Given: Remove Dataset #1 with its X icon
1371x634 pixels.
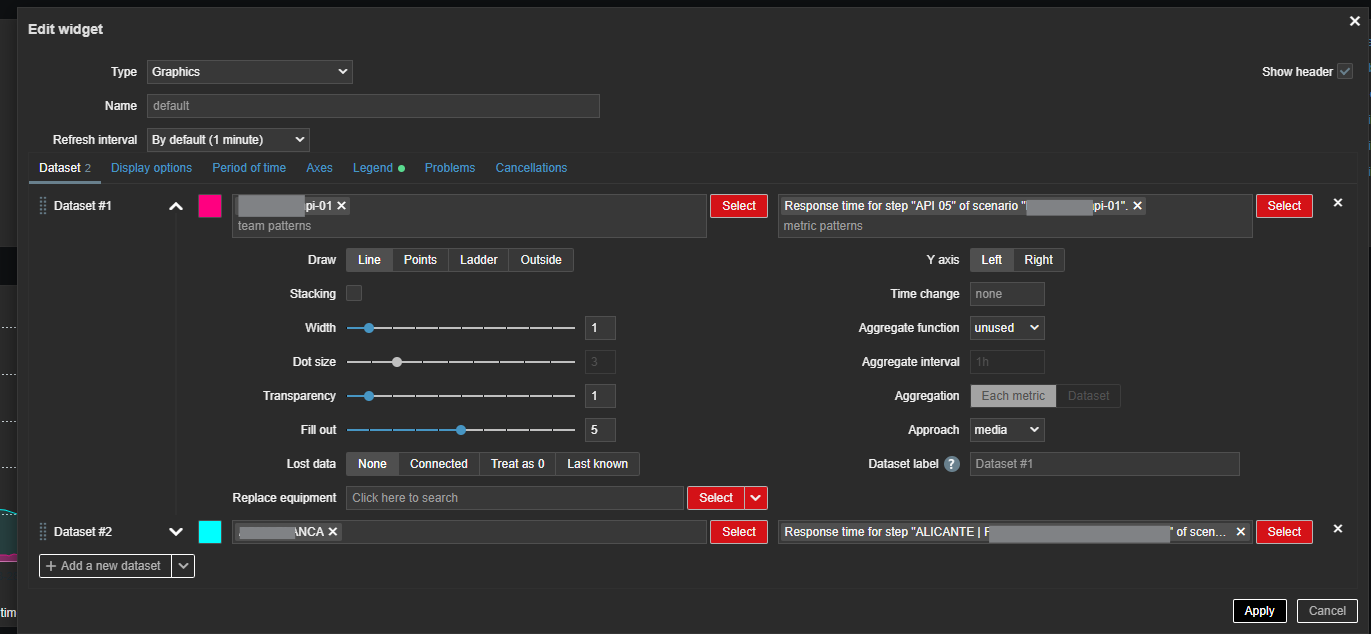Looking at the screenshot, I should pyautogui.click(x=1338, y=203).
